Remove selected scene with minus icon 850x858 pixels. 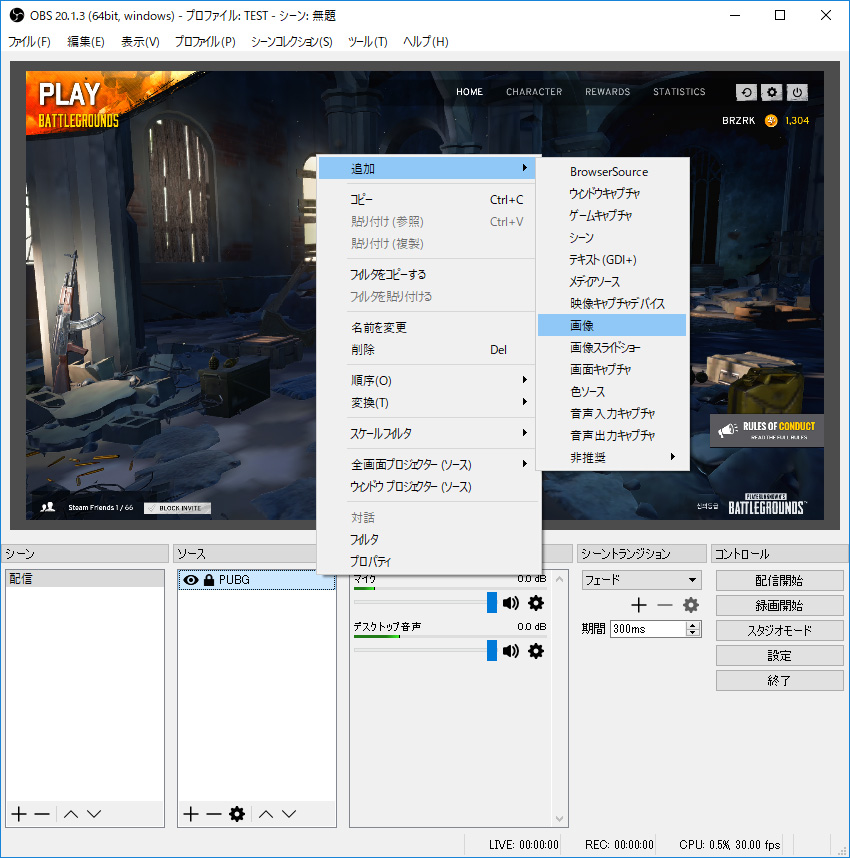[x=42, y=814]
